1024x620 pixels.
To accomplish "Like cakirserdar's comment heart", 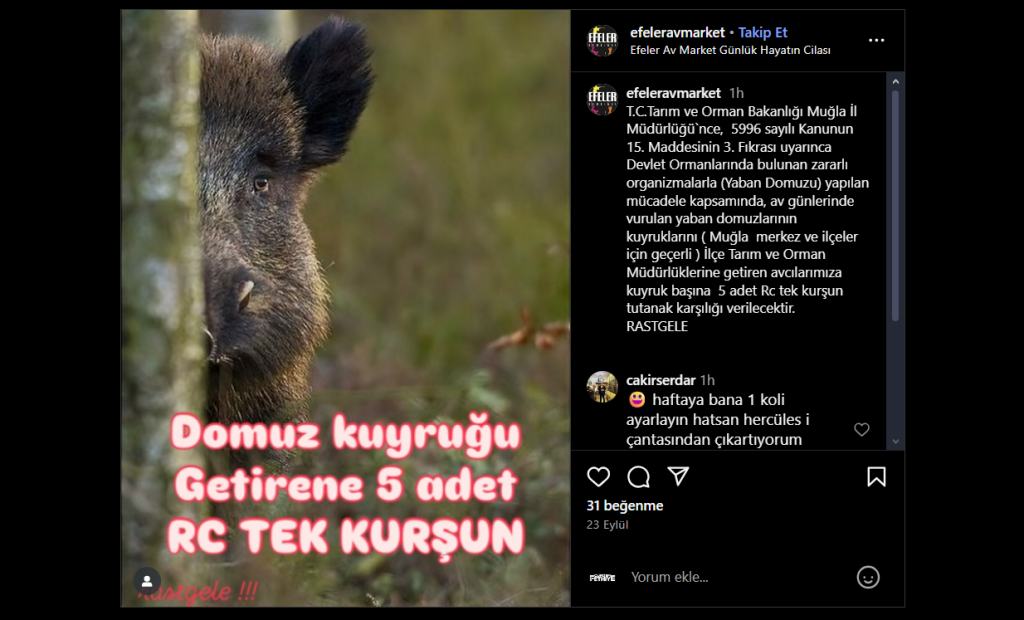I will click(861, 429).
